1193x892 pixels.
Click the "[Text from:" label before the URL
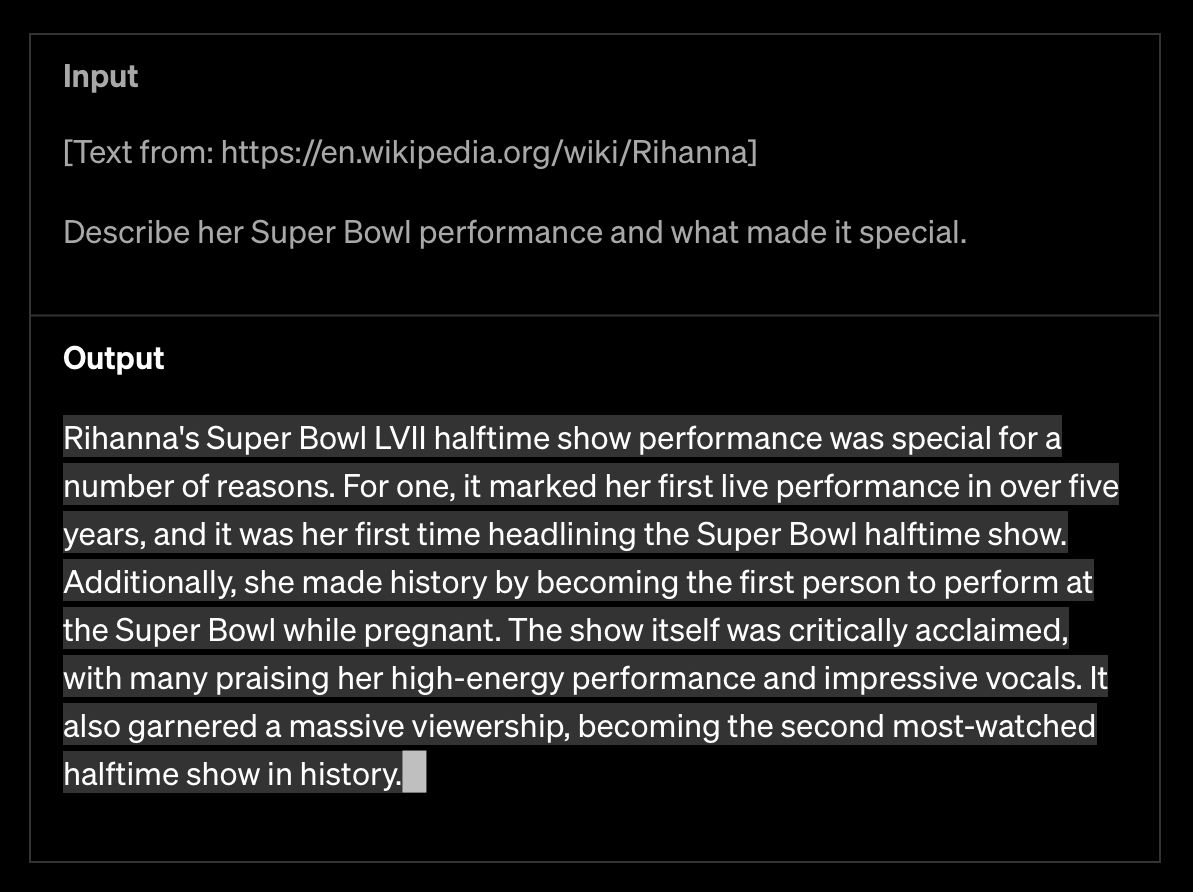[x=139, y=152]
